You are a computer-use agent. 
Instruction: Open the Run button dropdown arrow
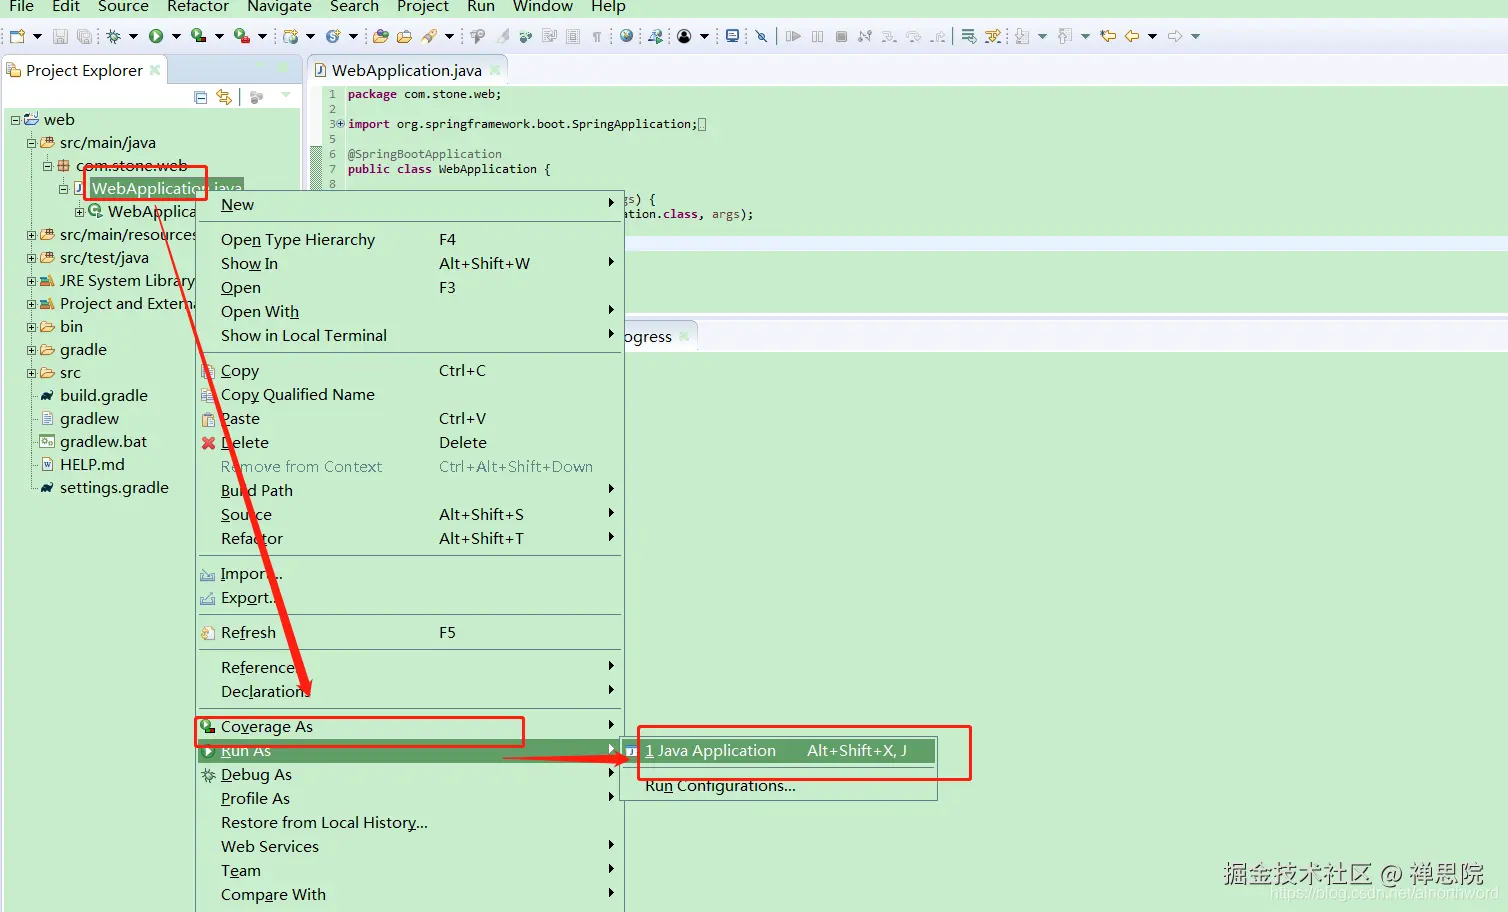click(176, 36)
